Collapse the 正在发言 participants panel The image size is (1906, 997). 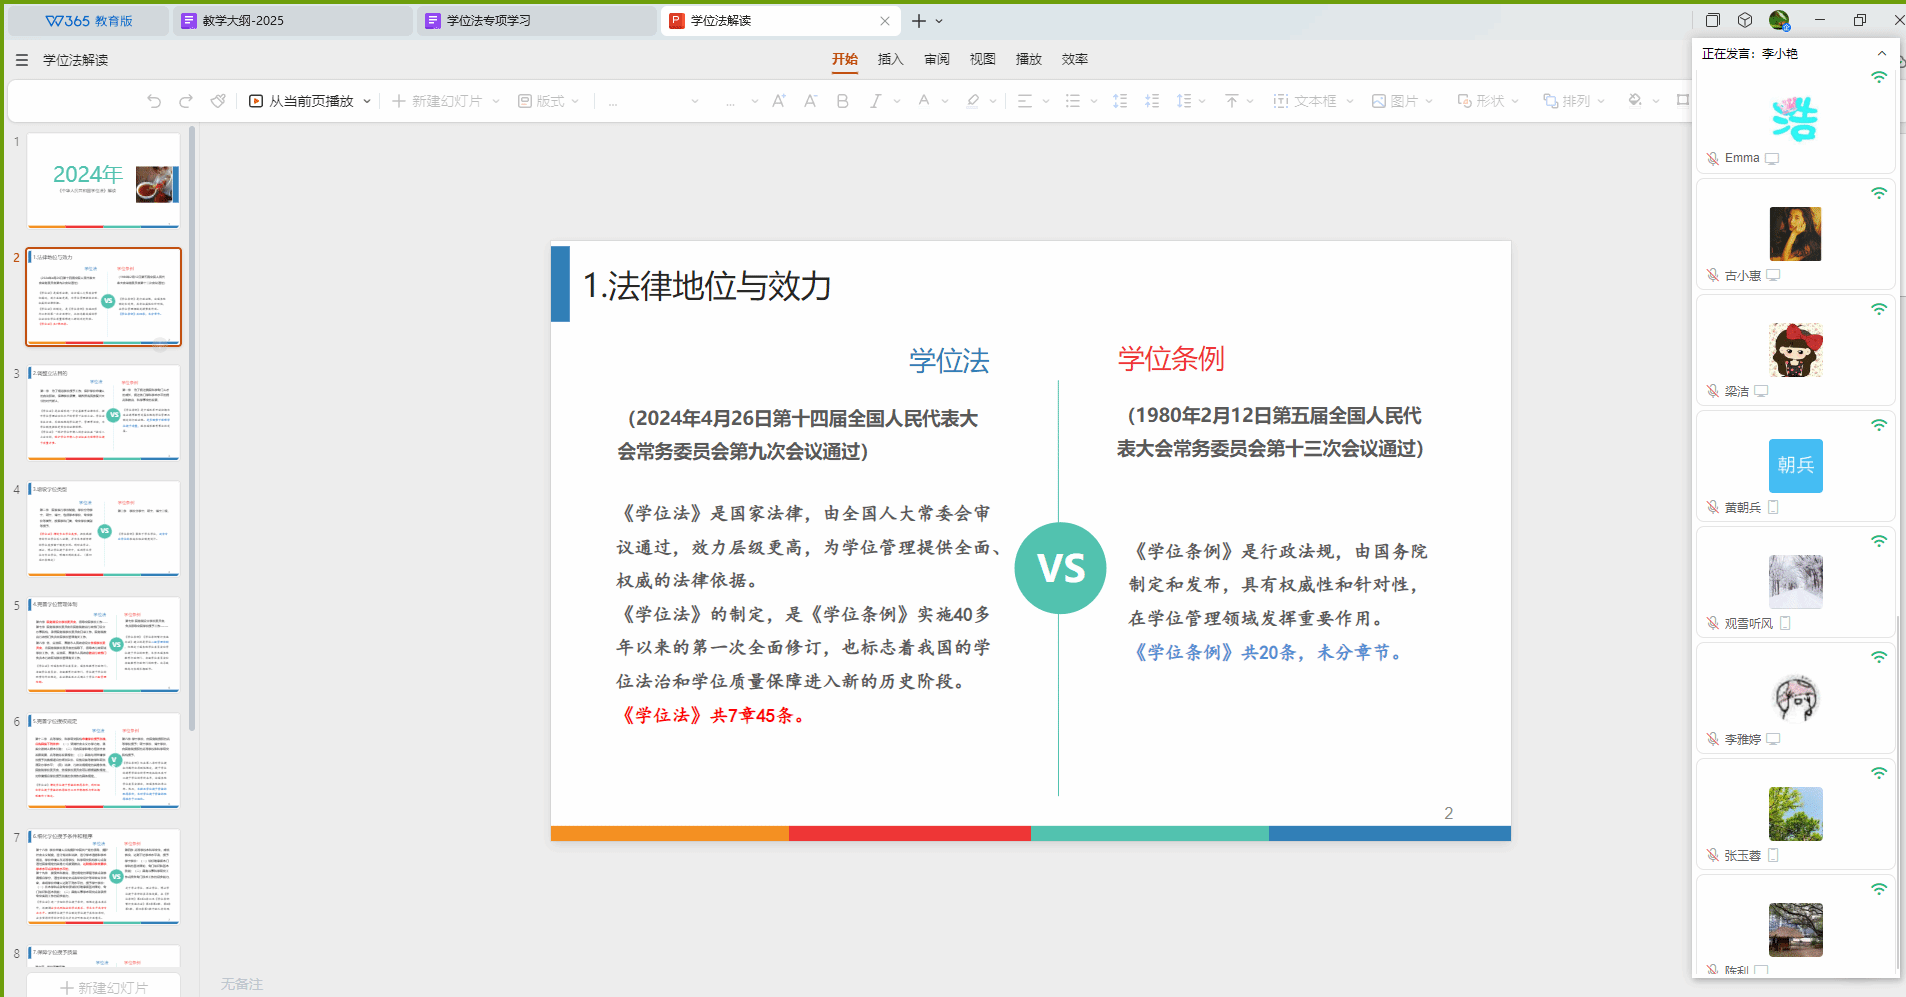pos(1881,54)
